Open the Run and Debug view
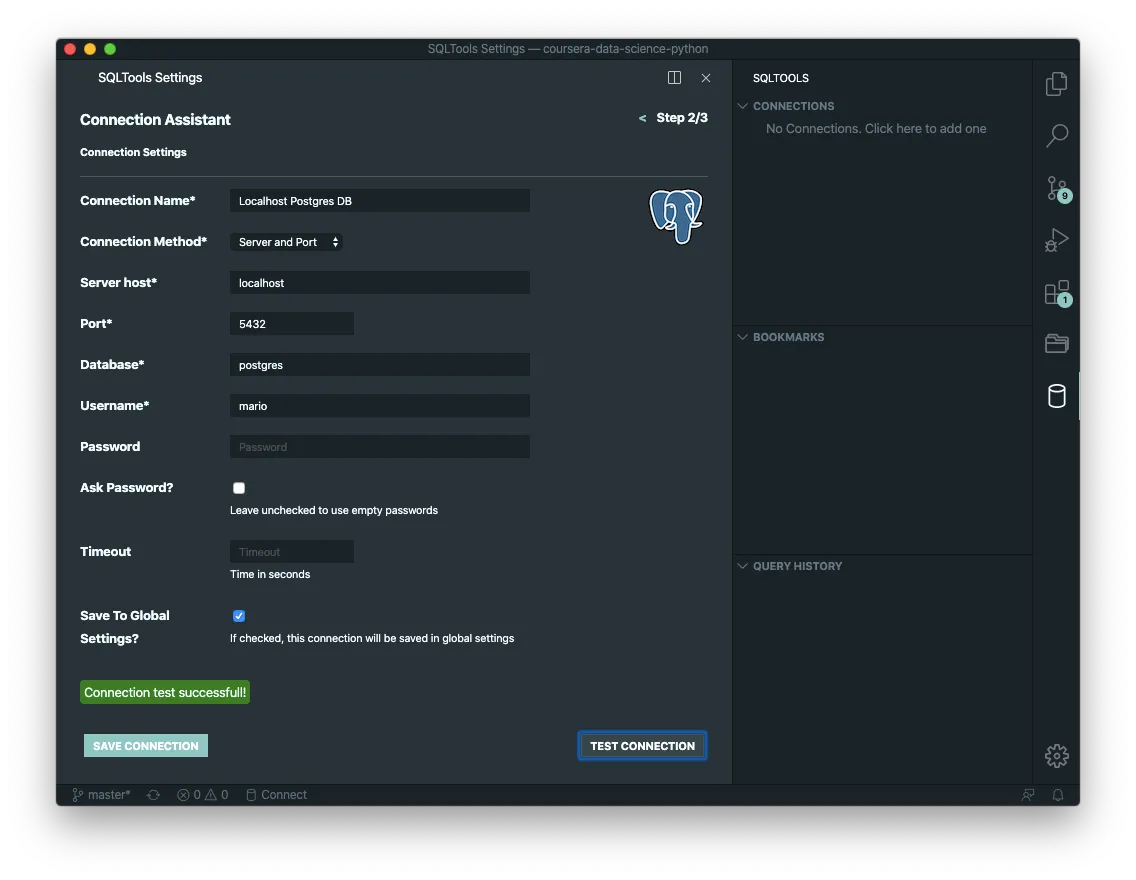This screenshot has height=880, width=1136. [1056, 240]
